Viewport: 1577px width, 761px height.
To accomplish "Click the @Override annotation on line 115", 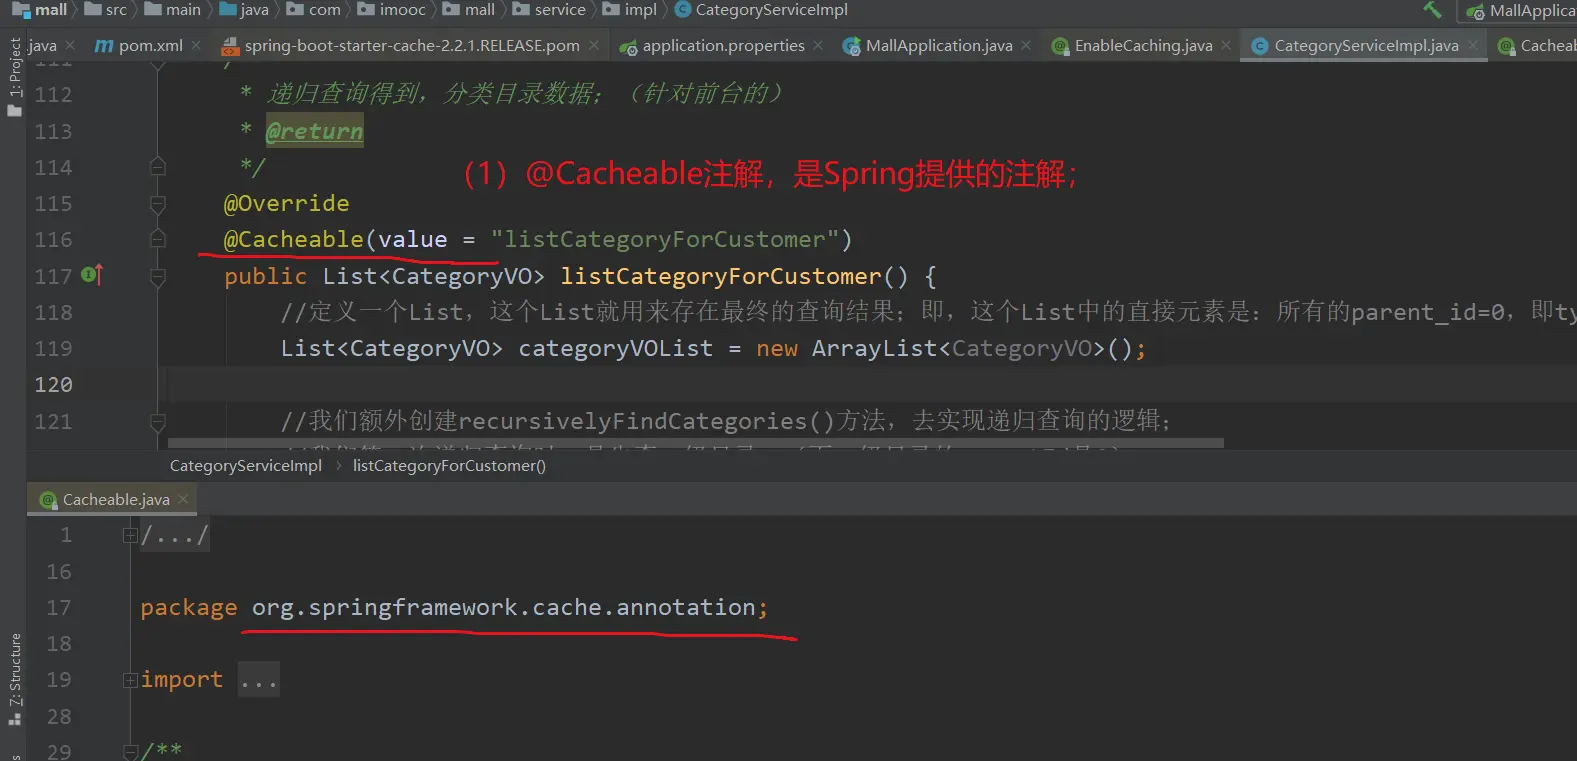I will (x=287, y=203).
